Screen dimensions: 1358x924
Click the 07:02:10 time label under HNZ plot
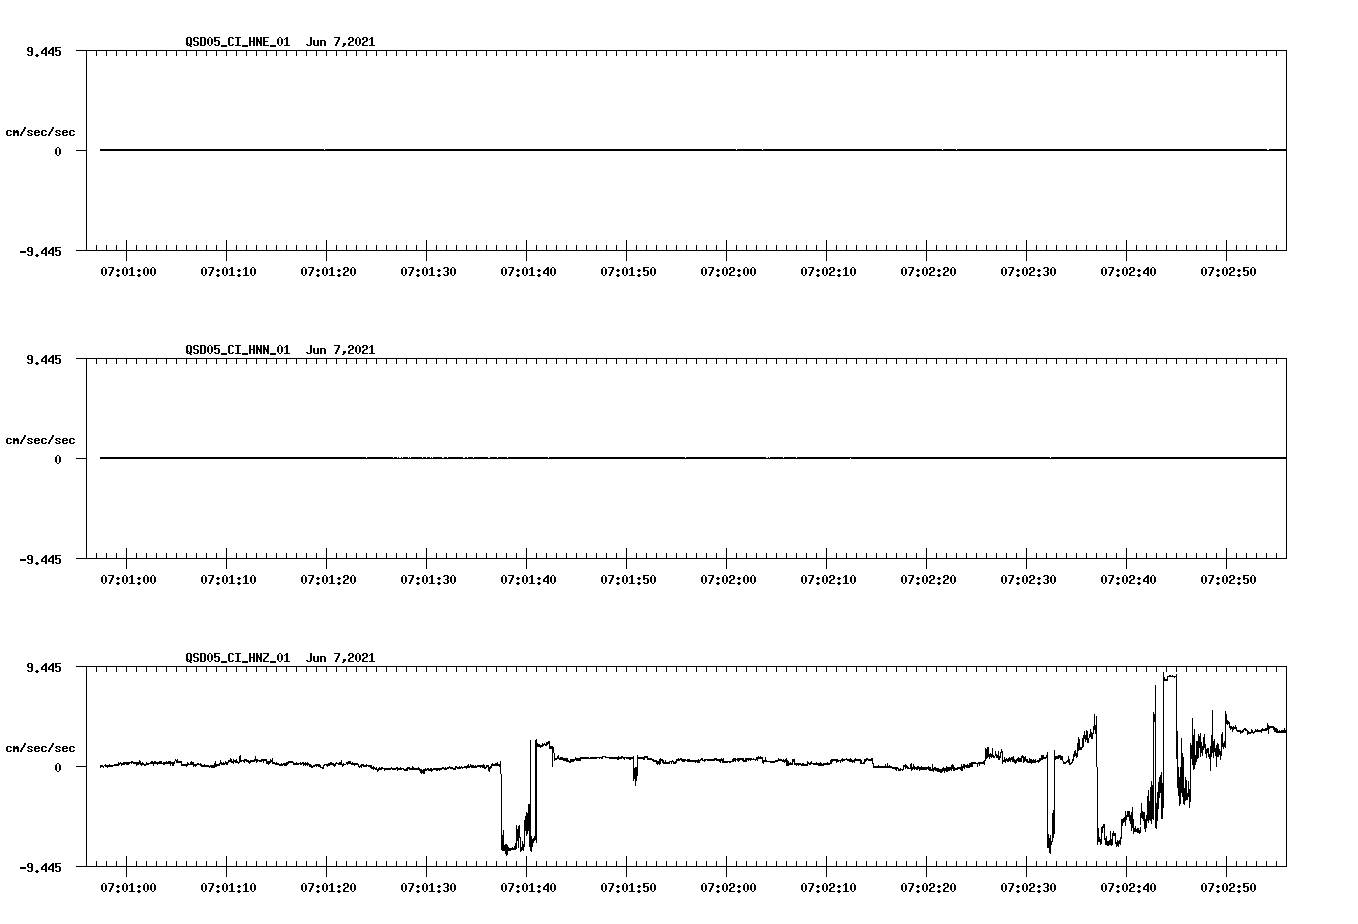click(x=828, y=887)
